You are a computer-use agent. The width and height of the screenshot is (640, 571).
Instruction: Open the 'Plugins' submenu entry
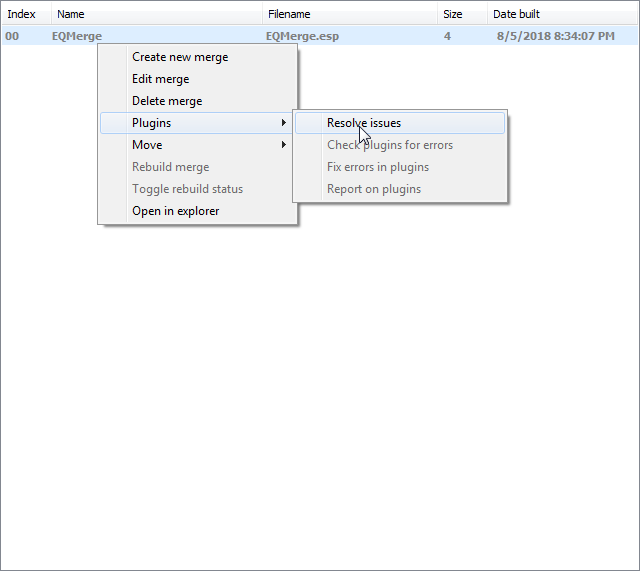pyautogui.click(x=198, y=123)
